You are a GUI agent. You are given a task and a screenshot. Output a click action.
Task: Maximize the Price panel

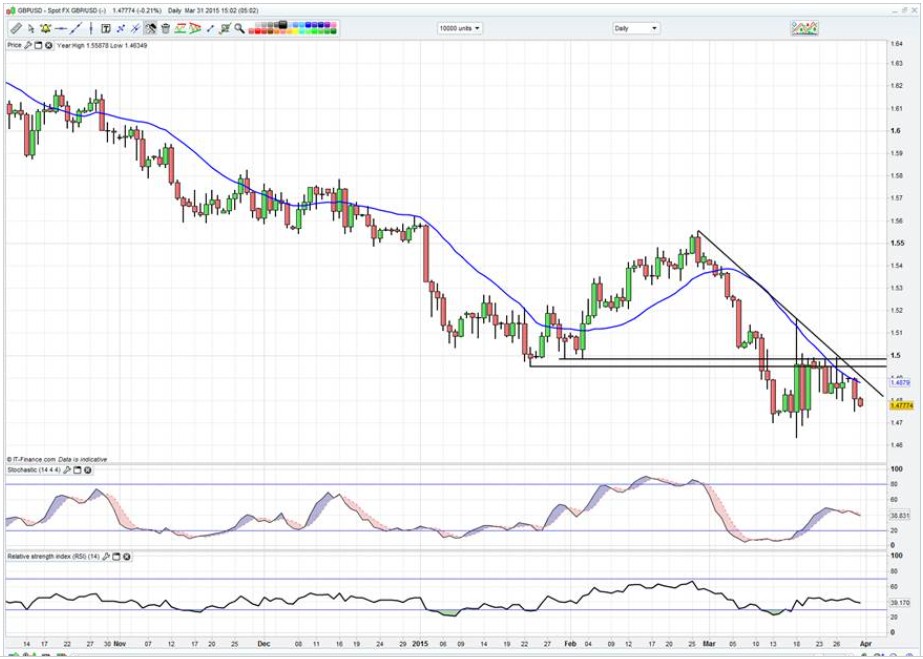pos(39,45)
